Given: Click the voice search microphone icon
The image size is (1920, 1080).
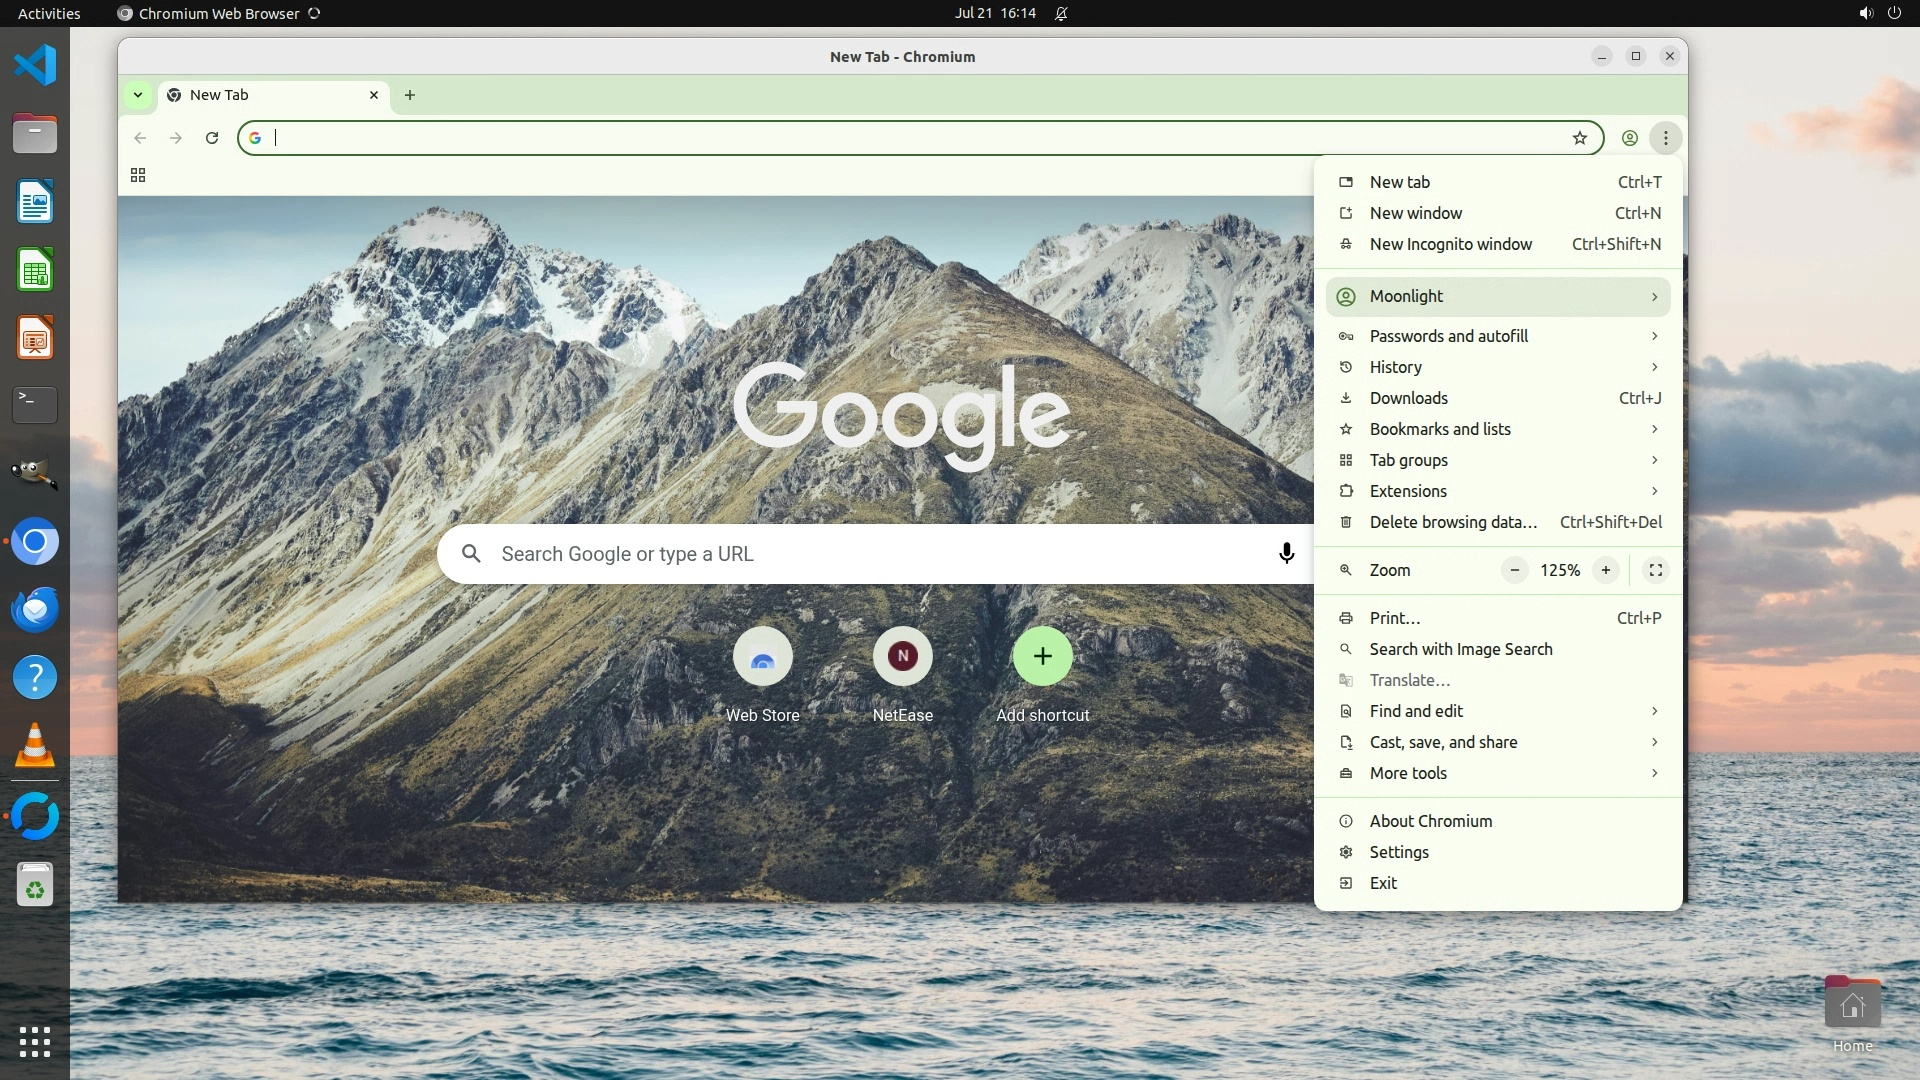Looking at the screenshot, I should (1286, 553).
